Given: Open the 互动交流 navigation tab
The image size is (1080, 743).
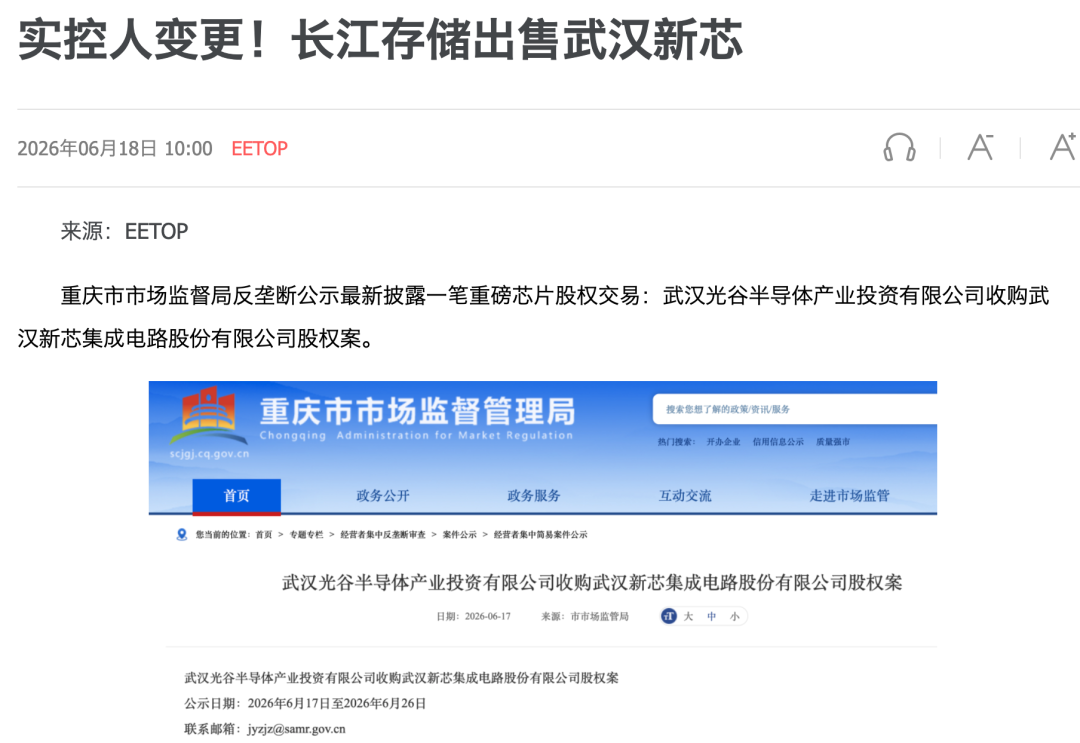Looking at the screenshot, I should 685,496.
